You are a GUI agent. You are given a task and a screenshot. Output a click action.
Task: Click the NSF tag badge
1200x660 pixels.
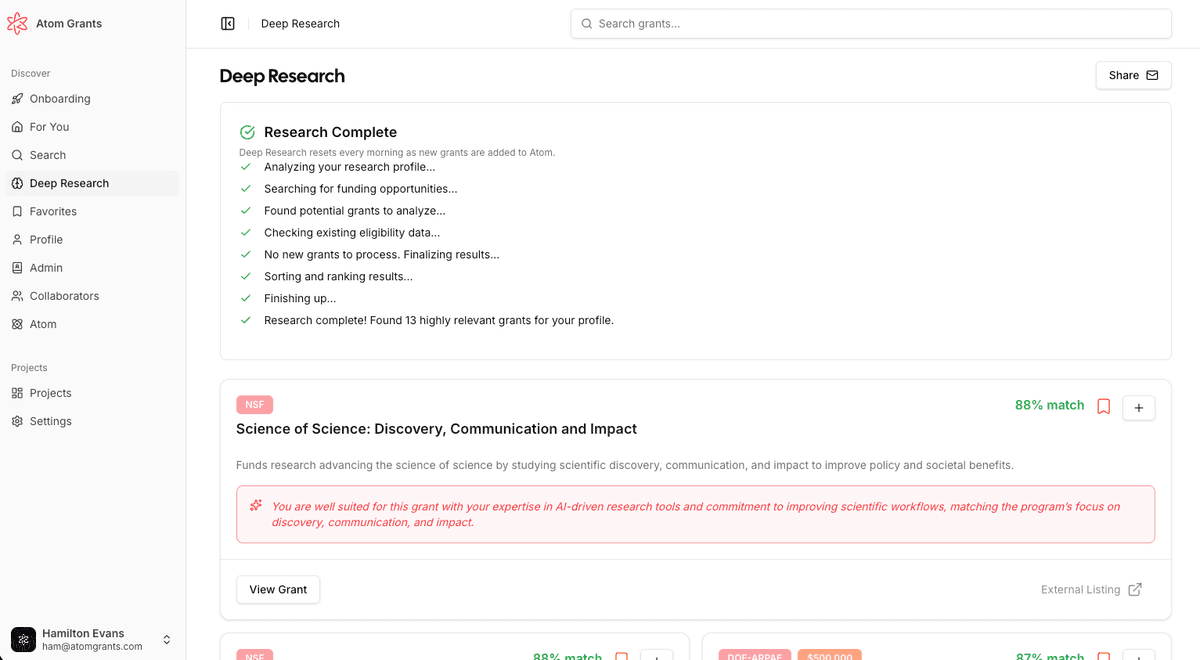(x=254, y=405)
